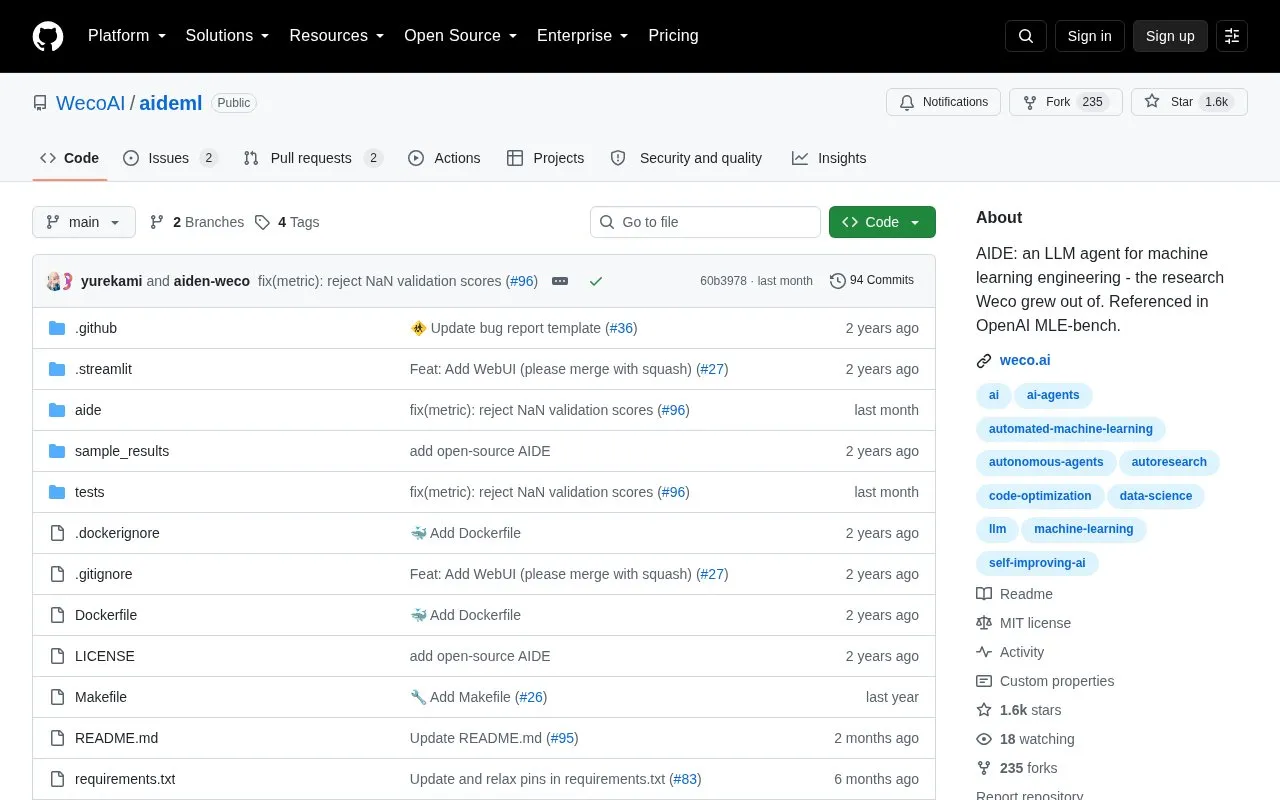Open Custom properties link
This screenshot has height=800, width=1280.
click(1045, 681)
